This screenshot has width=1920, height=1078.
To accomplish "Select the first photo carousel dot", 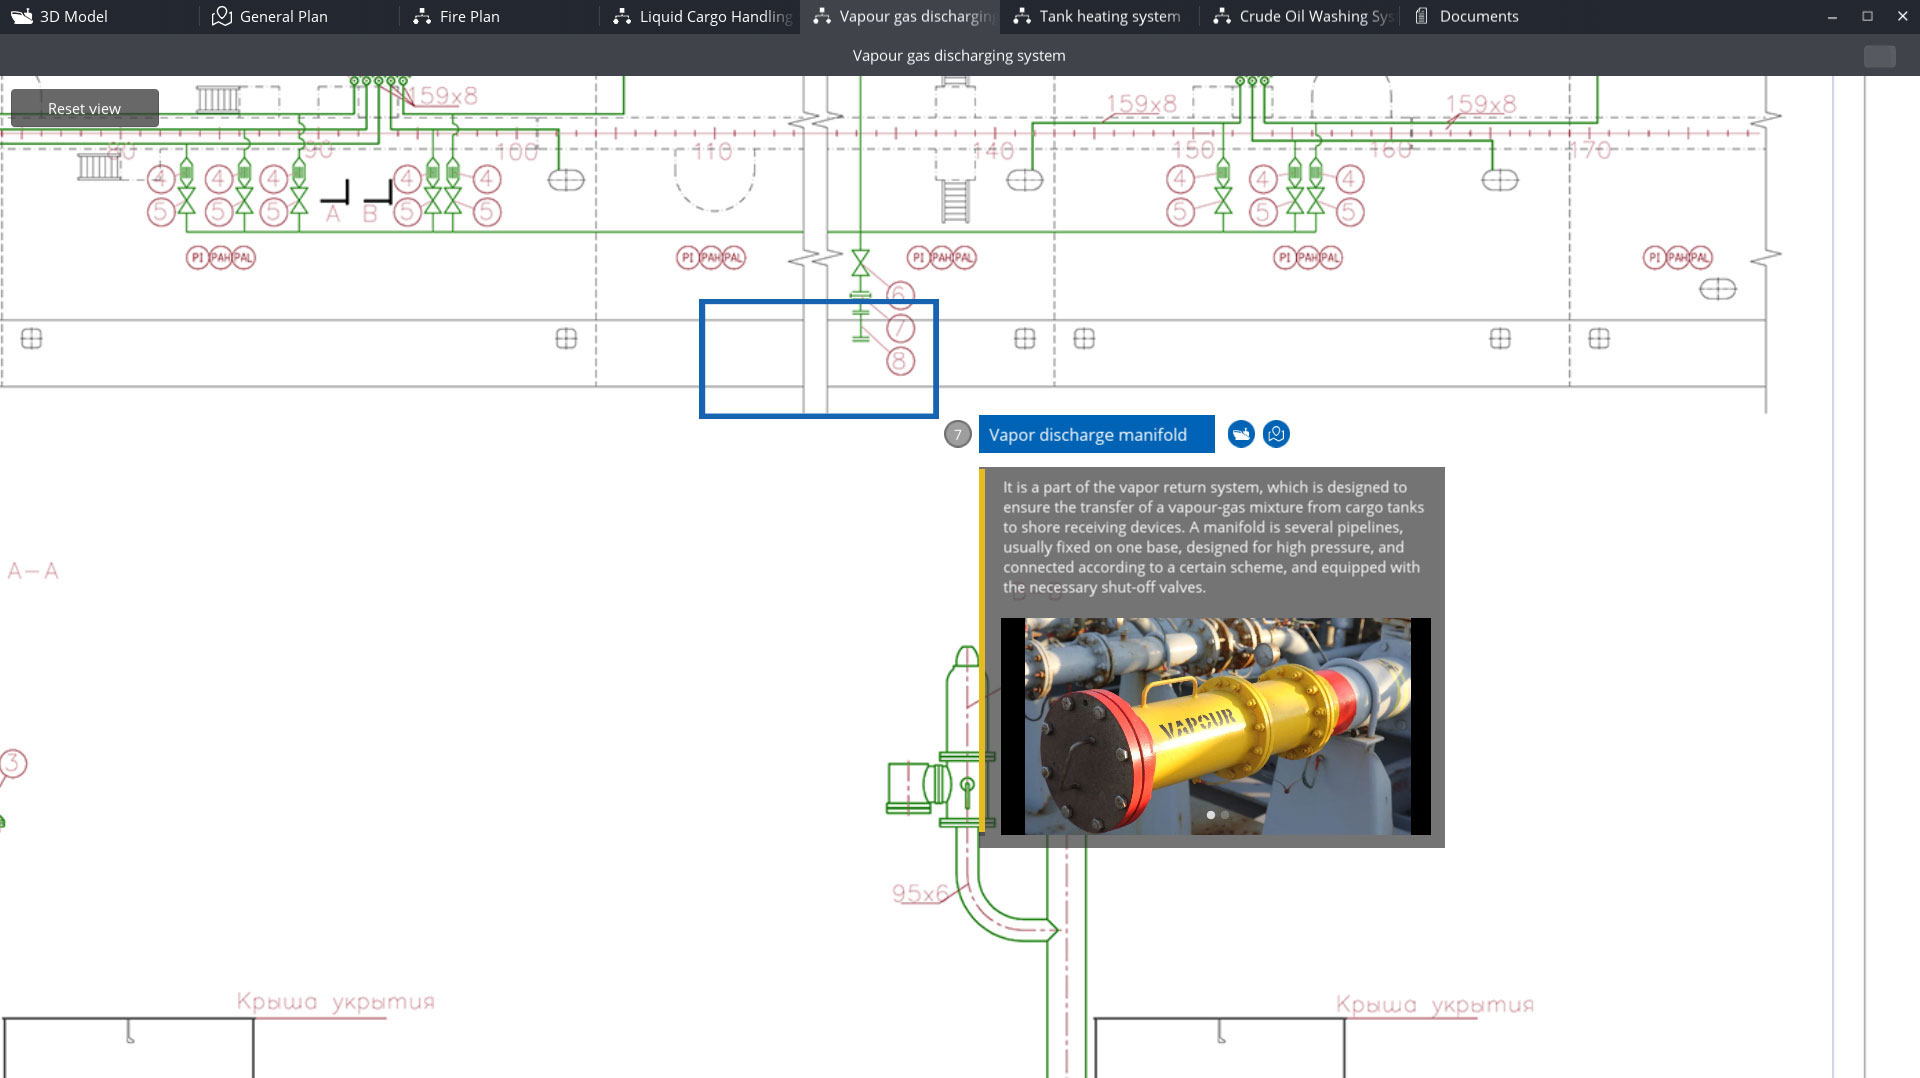I will coord(1210,815).
